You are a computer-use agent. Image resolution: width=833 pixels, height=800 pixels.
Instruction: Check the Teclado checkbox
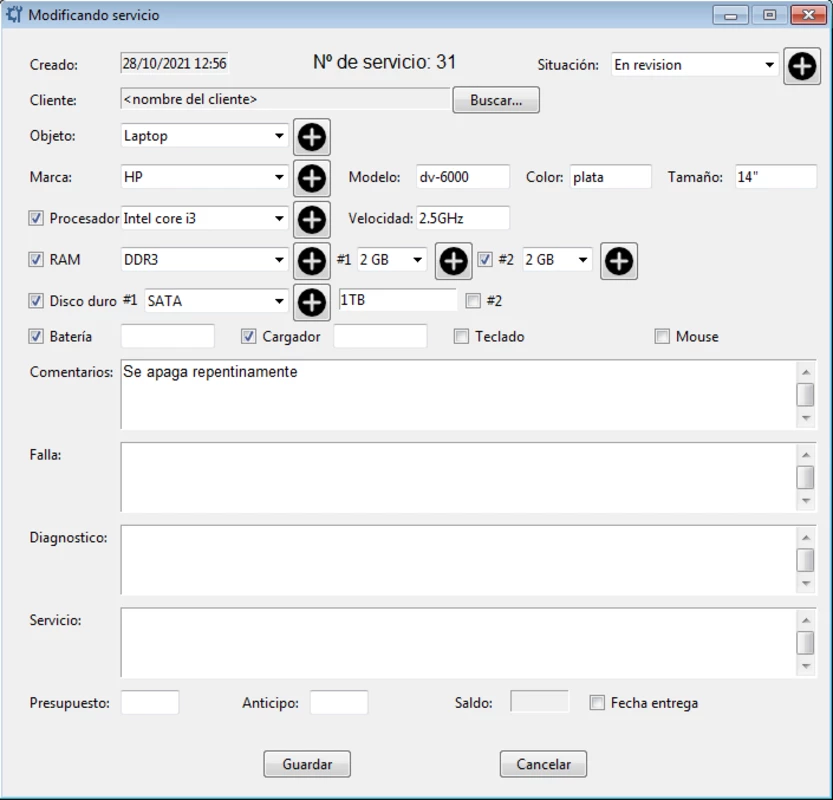pyautogui.click(x=461, y=337)
